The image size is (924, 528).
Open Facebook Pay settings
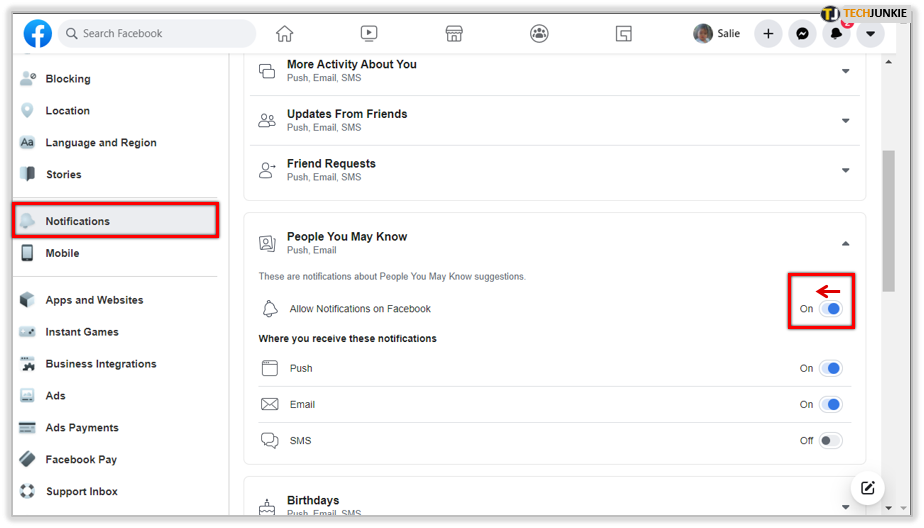coord(81,460)
